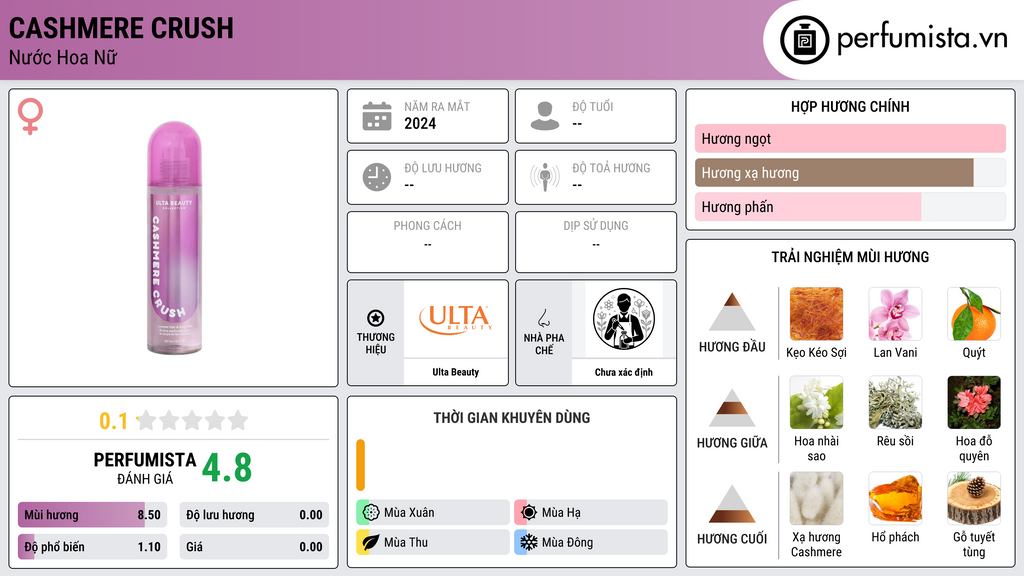Click the calendar icon beside Năm ra mắt
Image resolution: width=1024 pixels, height=576 pixels.
pyautogui.click(x=377, y=116)
